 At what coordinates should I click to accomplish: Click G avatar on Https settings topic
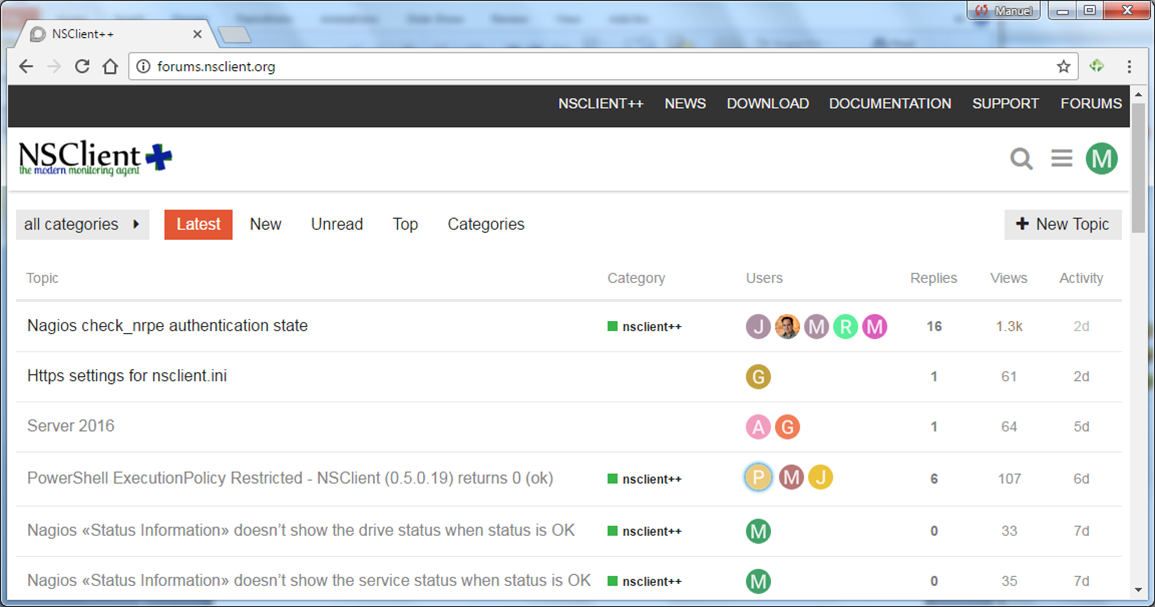[x=758, y=376]
